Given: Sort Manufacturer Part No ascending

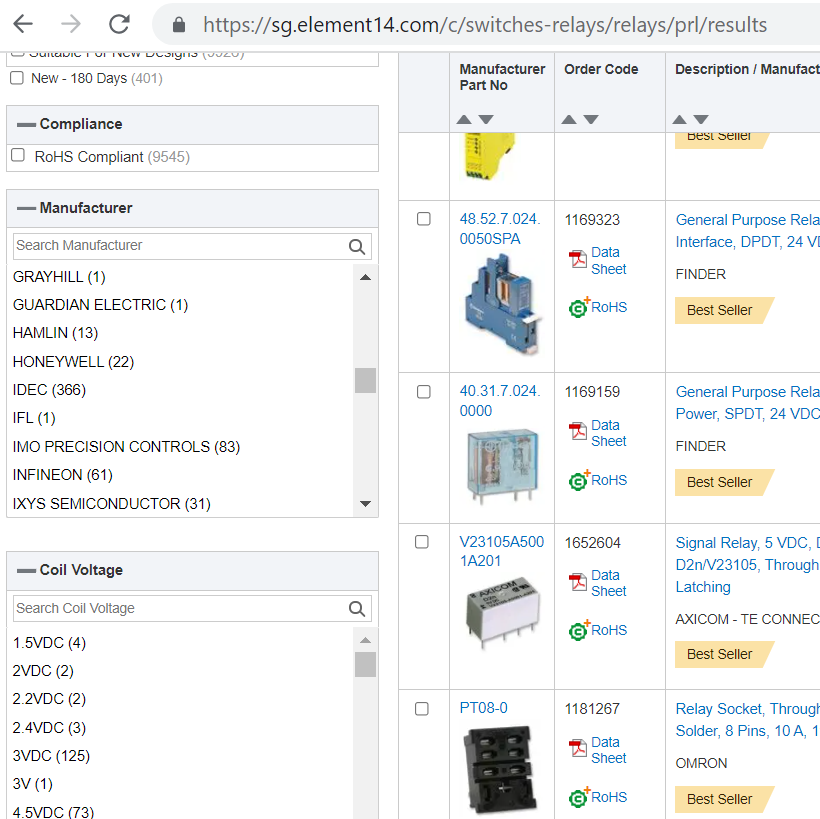Looking at the screenshot, I should pos(464,120).
